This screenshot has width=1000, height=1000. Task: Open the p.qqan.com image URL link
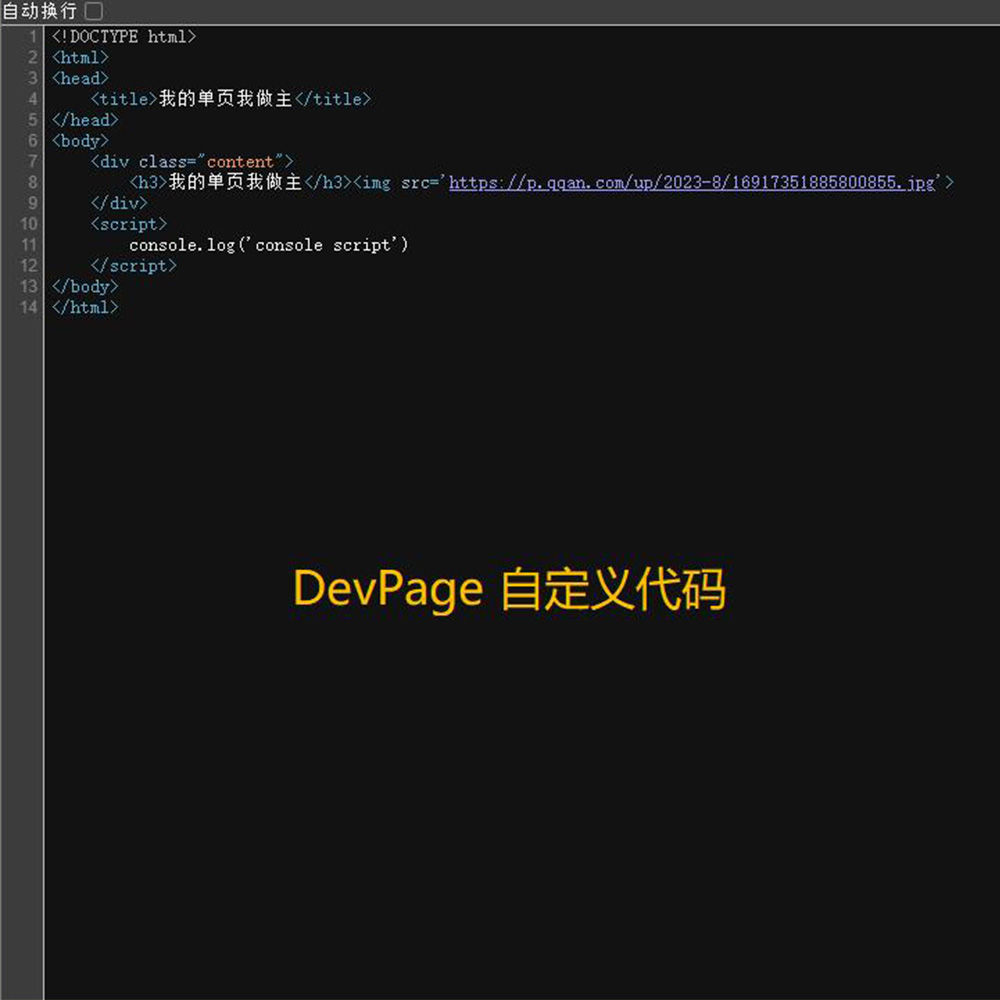pyautogui.click(x=692, y=182)
